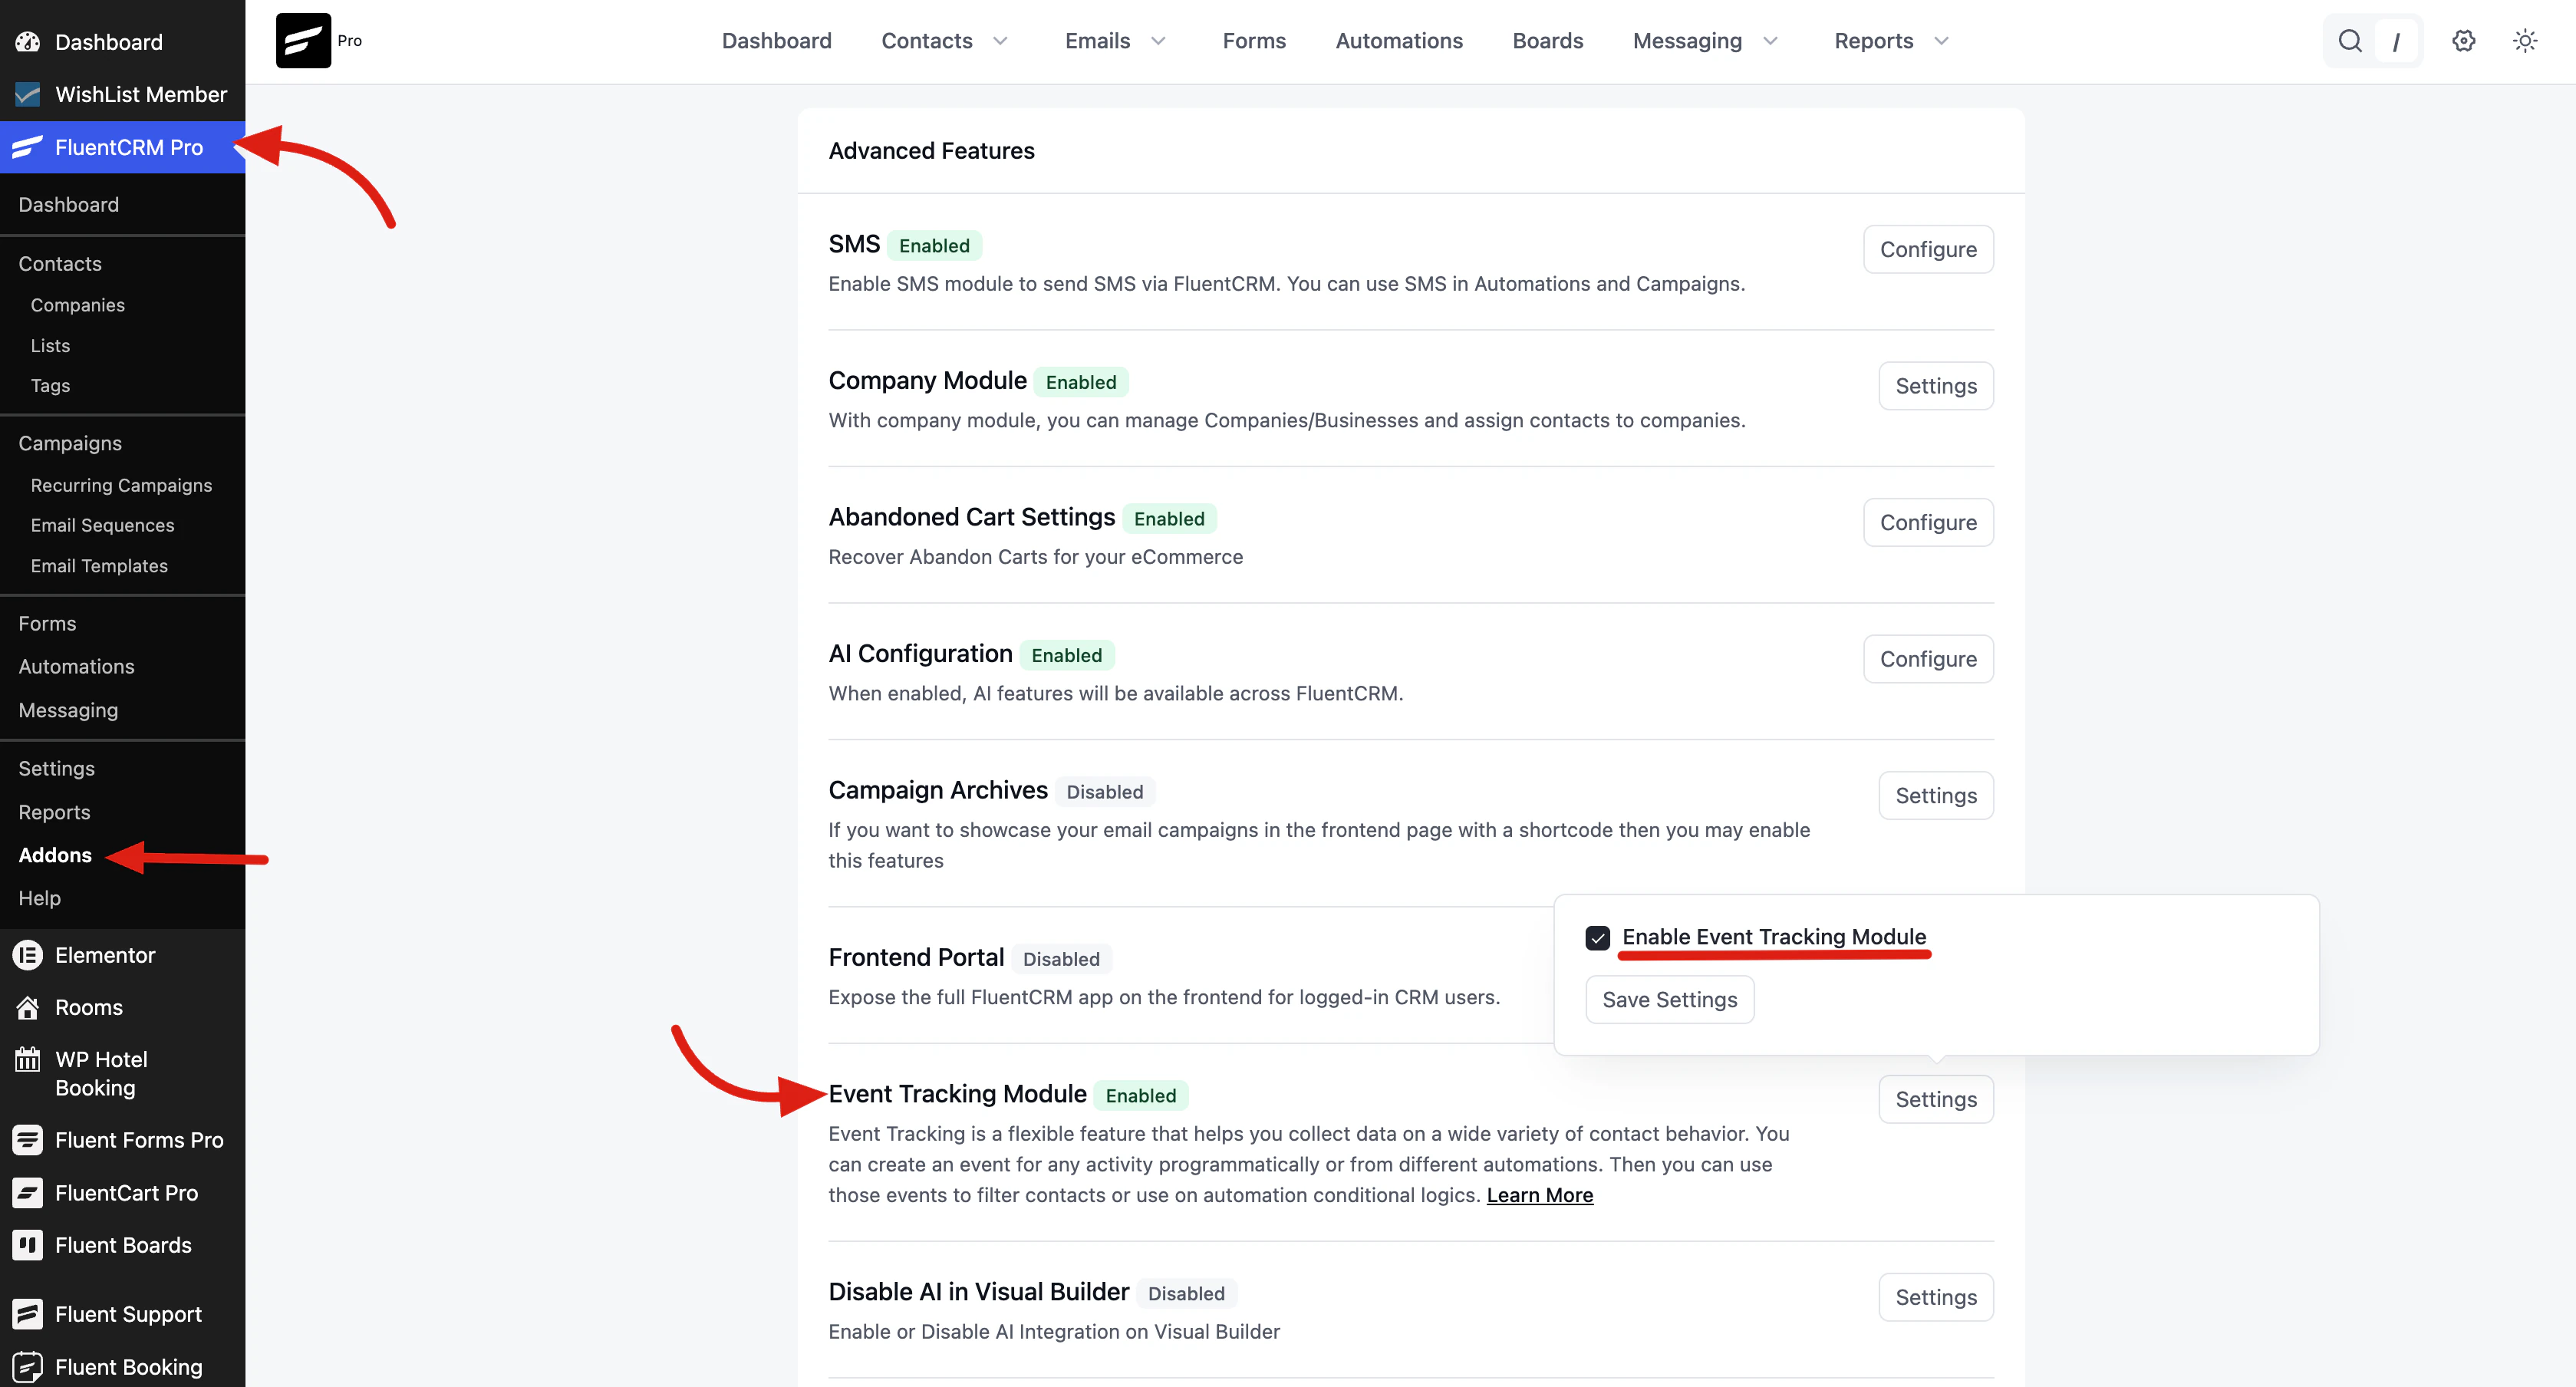Open Email Templates sidebar item
Viewport: 2576px width, 1387px height.
[99, 566]
